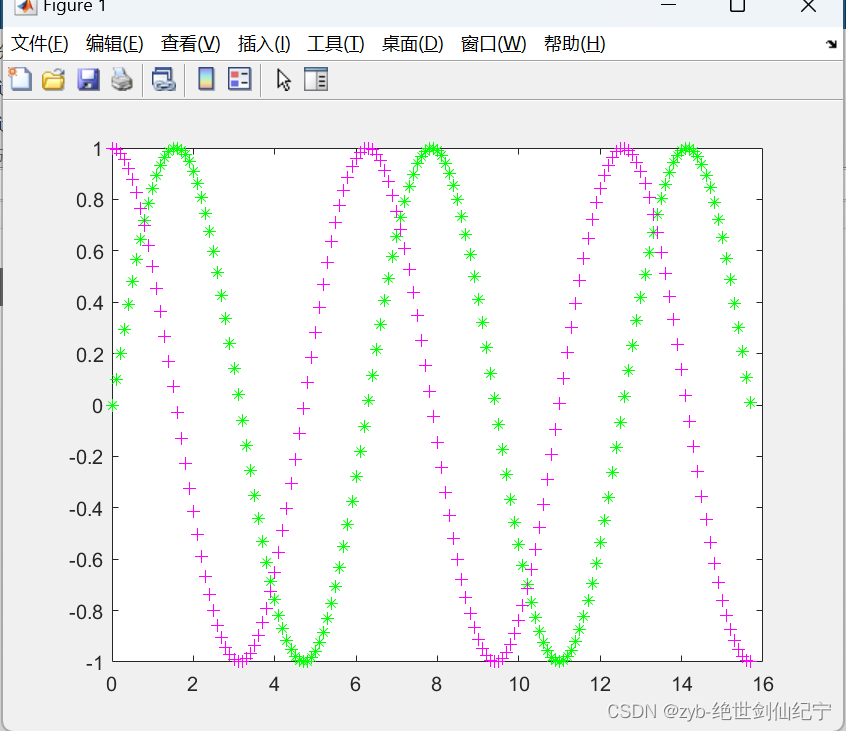Click y-axis tick label -0.8

(x=86, y=612)
